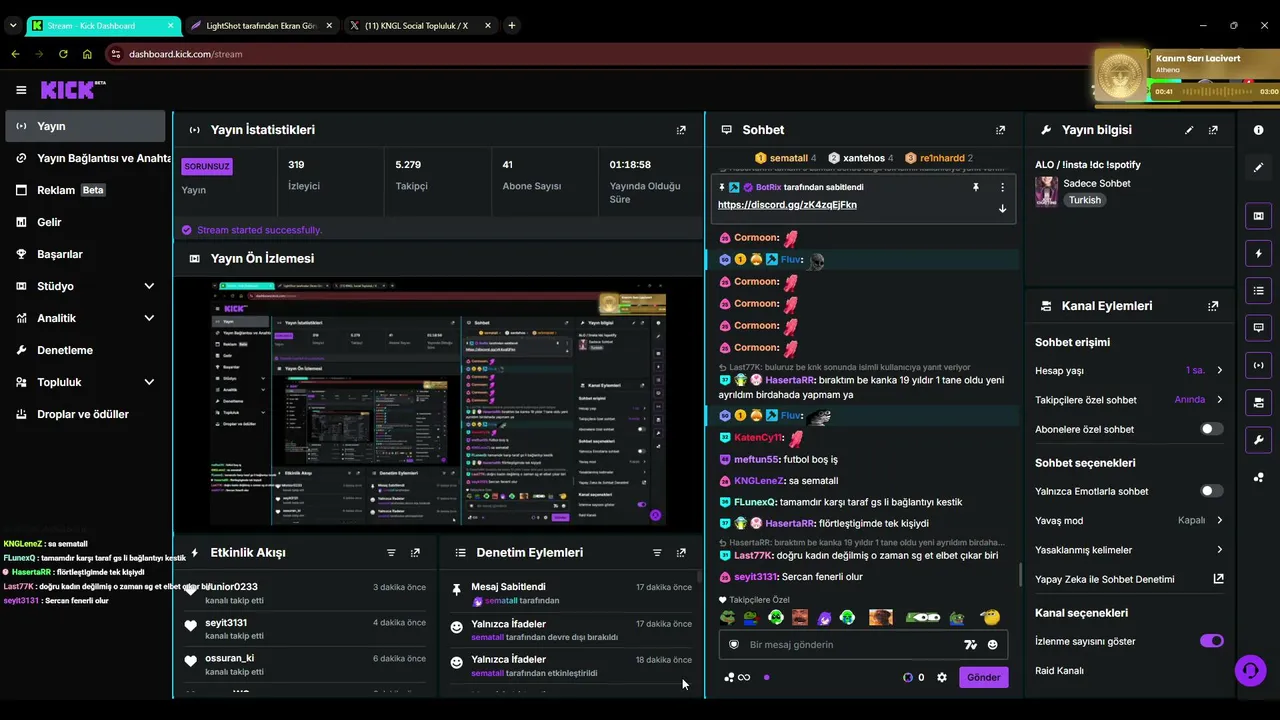1280x720 pixels.
Task: Switch to the KNGL Social Topluluk X tab
Action: (x=420, y=25)
